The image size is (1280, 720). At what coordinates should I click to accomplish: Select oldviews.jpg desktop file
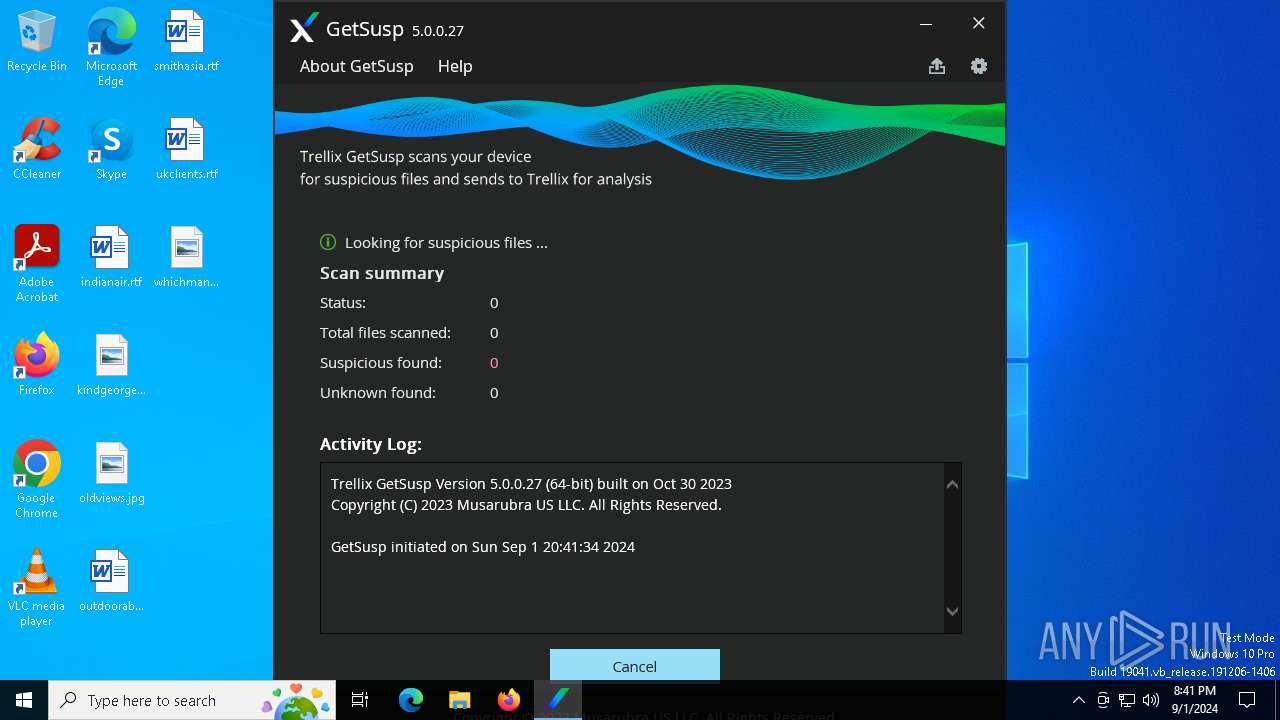click(111, 473)
